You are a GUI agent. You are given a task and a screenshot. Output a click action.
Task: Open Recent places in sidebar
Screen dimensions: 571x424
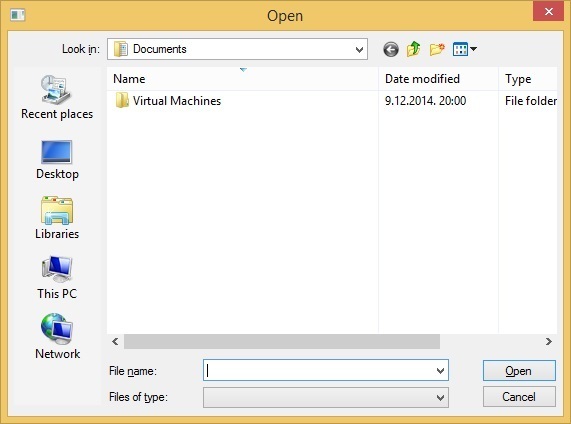tap(57, 97)
